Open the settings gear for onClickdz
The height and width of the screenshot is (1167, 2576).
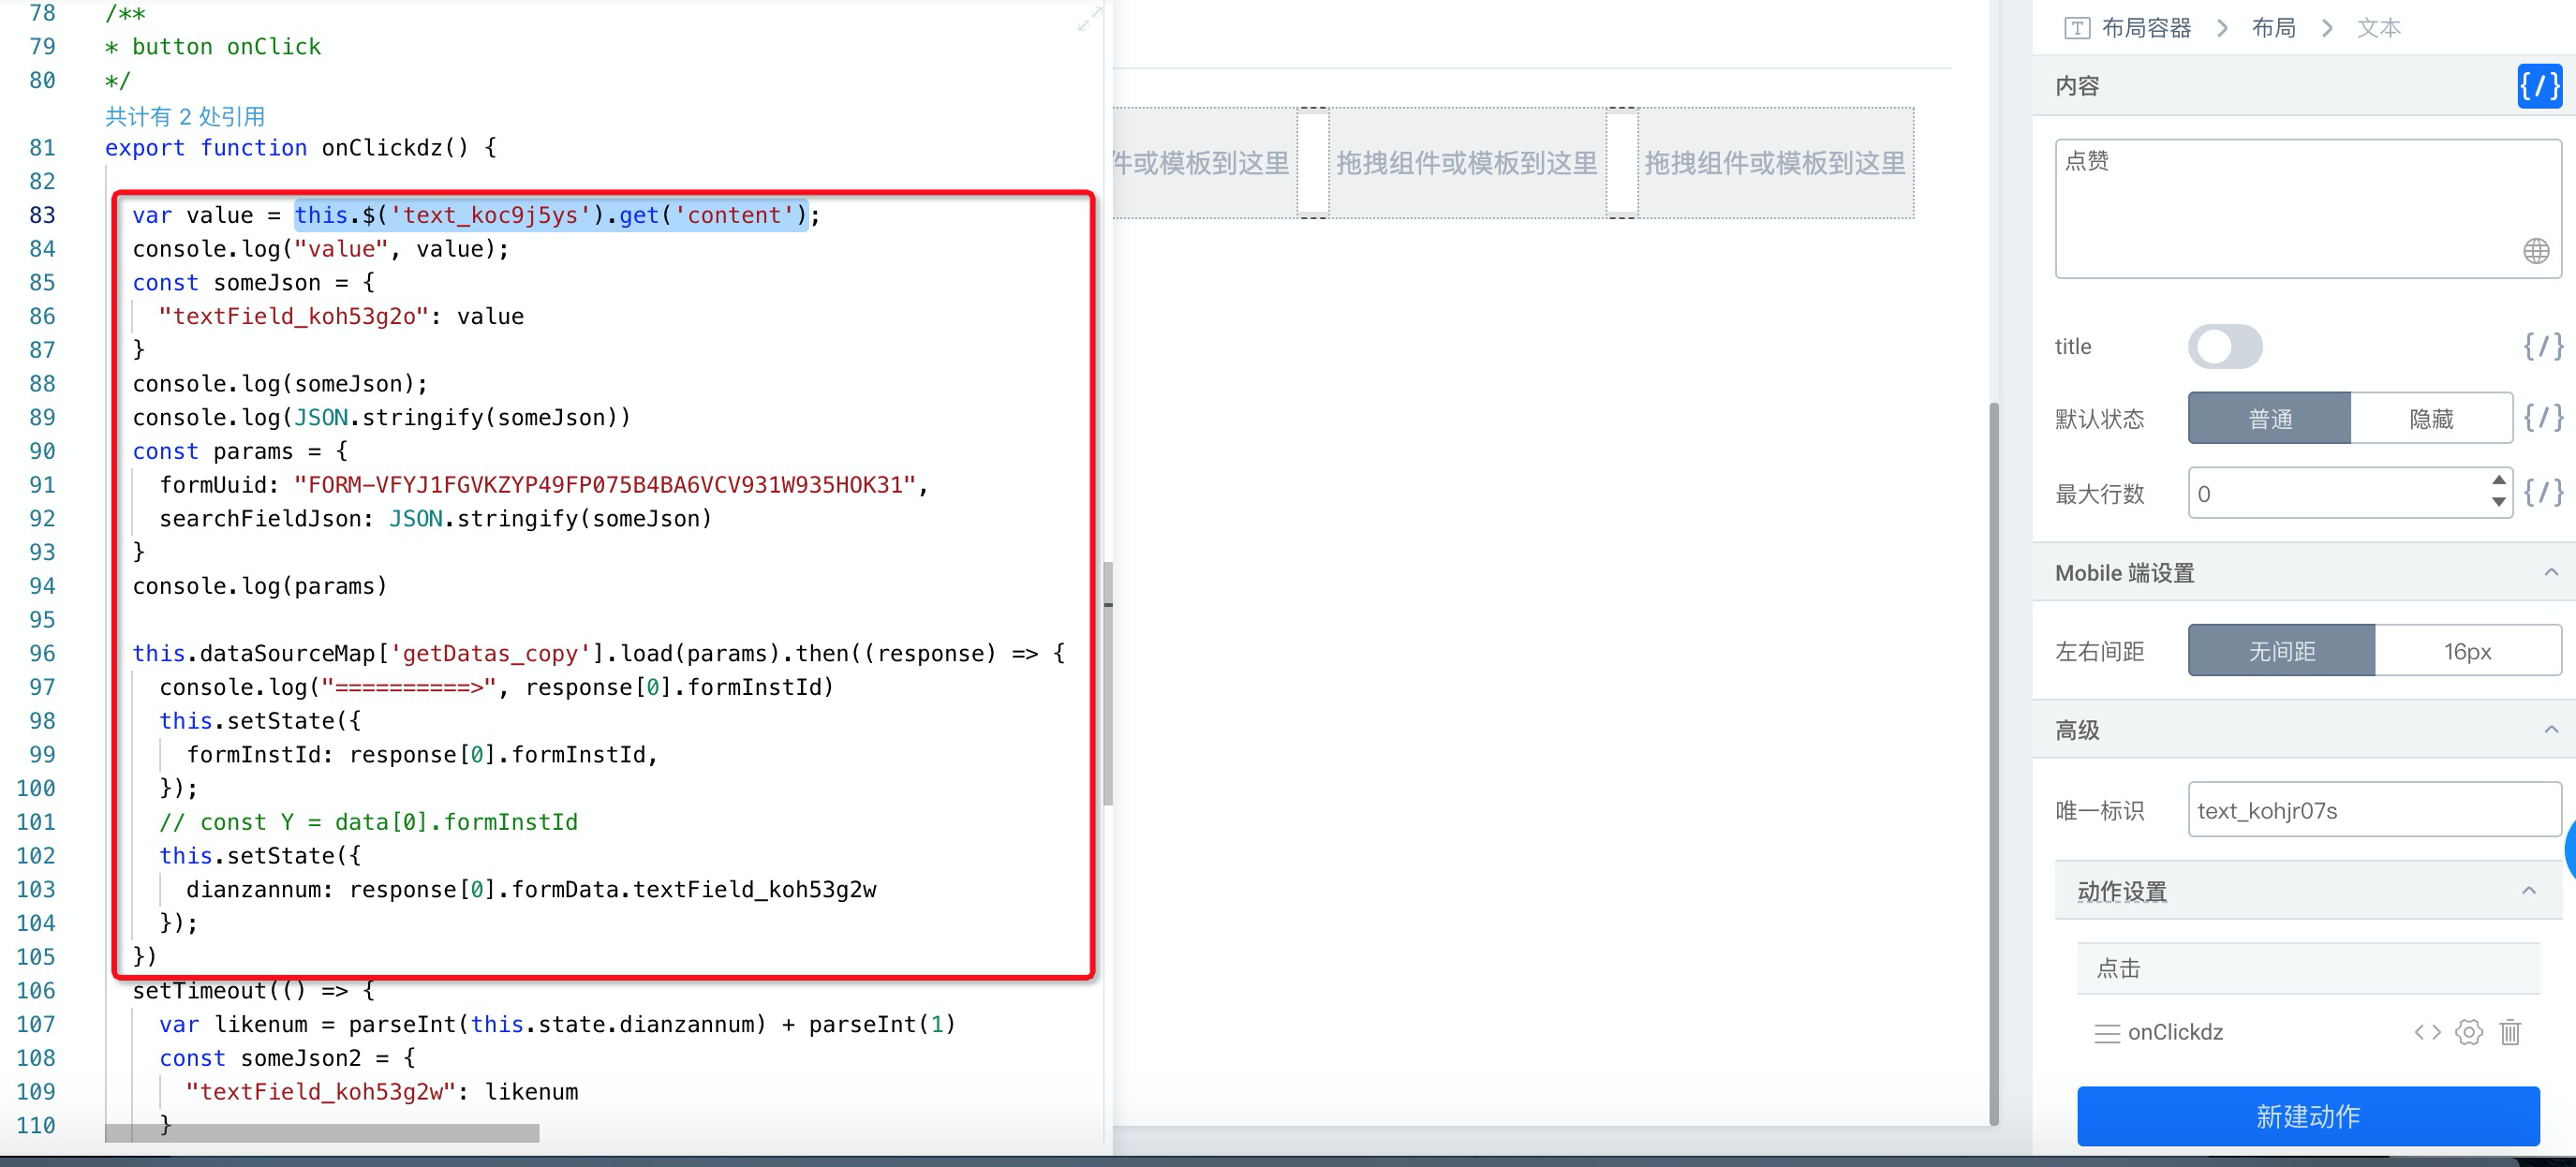tap(2468, 1032)
